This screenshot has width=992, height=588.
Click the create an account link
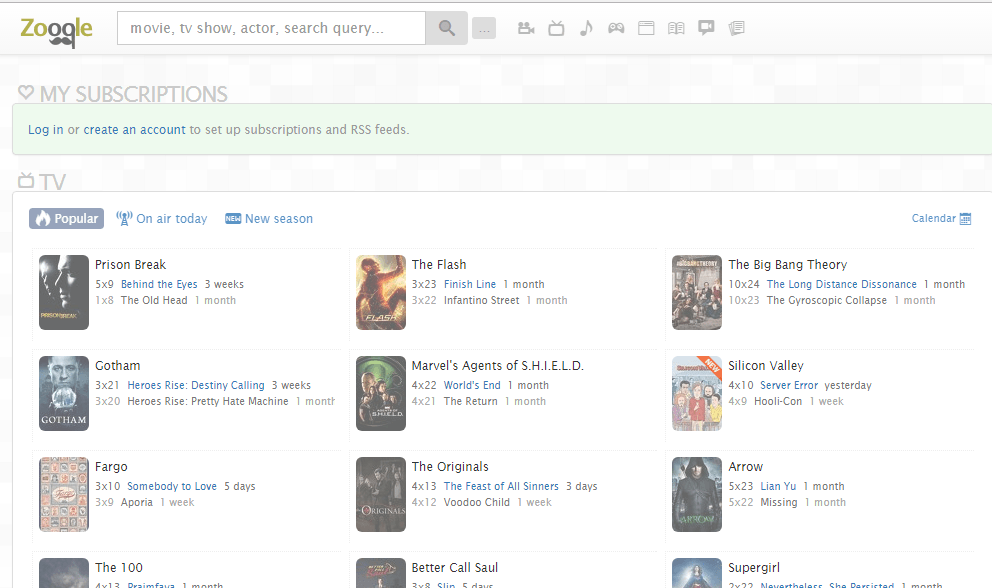[x=135, y=130]
